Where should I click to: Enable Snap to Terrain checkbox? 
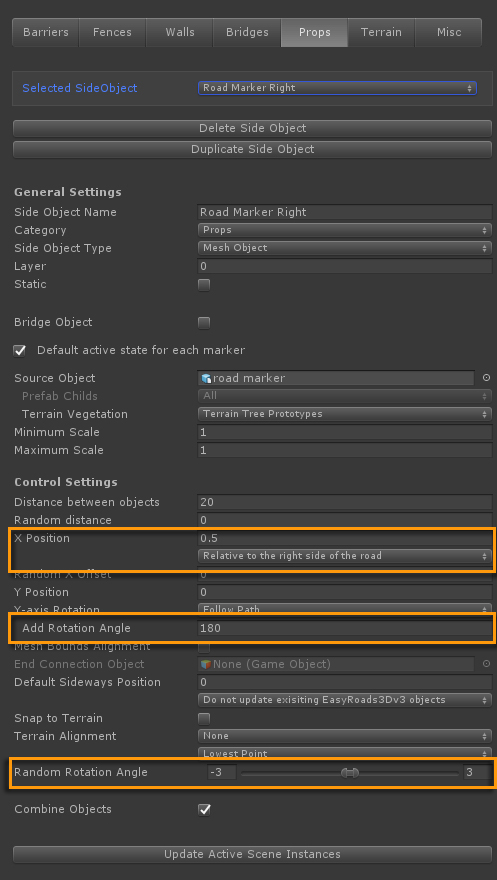pos(204,718)
